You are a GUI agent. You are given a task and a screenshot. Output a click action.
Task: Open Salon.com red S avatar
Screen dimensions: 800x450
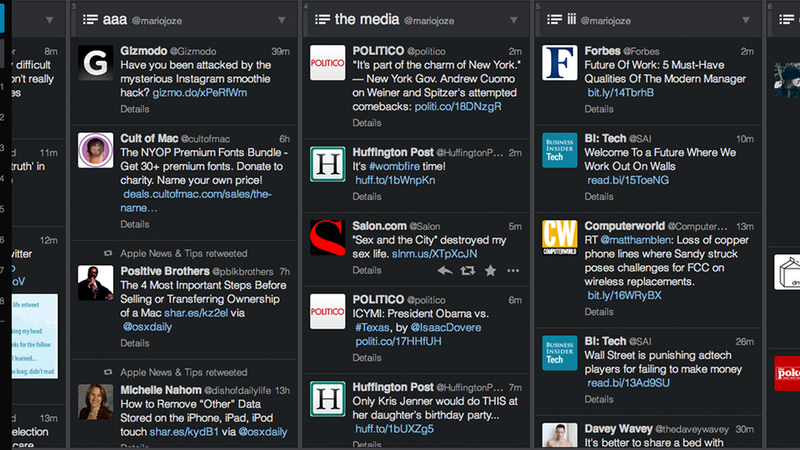328,238
